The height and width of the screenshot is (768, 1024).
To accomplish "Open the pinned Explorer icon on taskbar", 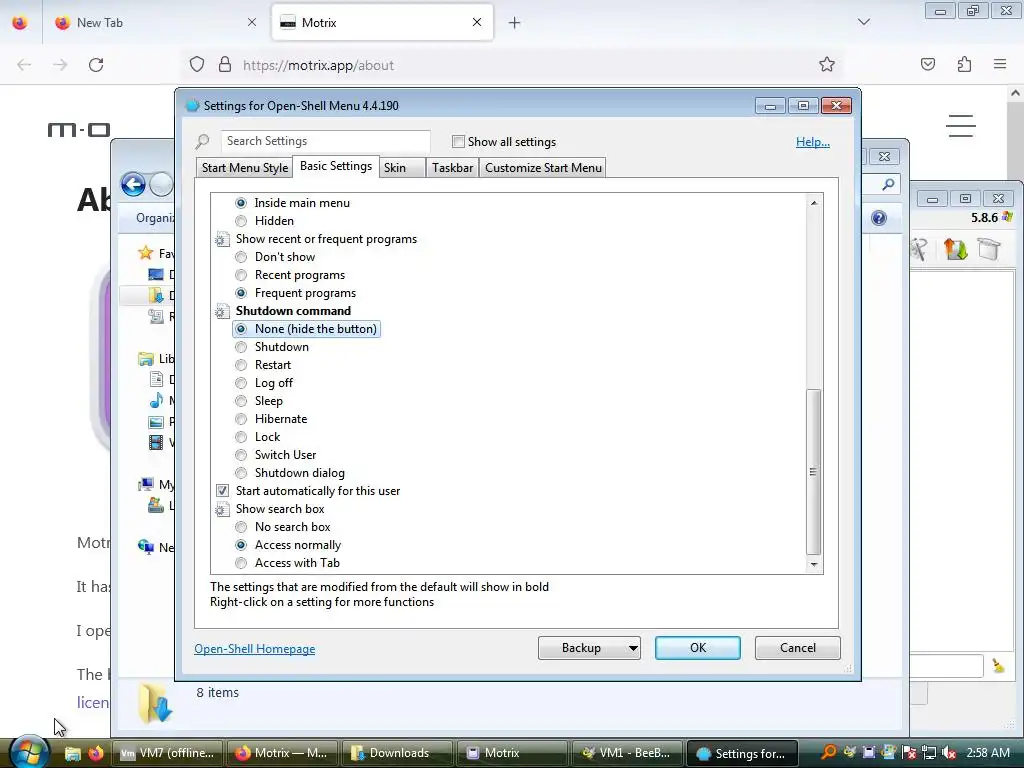I will click(72, 754).
